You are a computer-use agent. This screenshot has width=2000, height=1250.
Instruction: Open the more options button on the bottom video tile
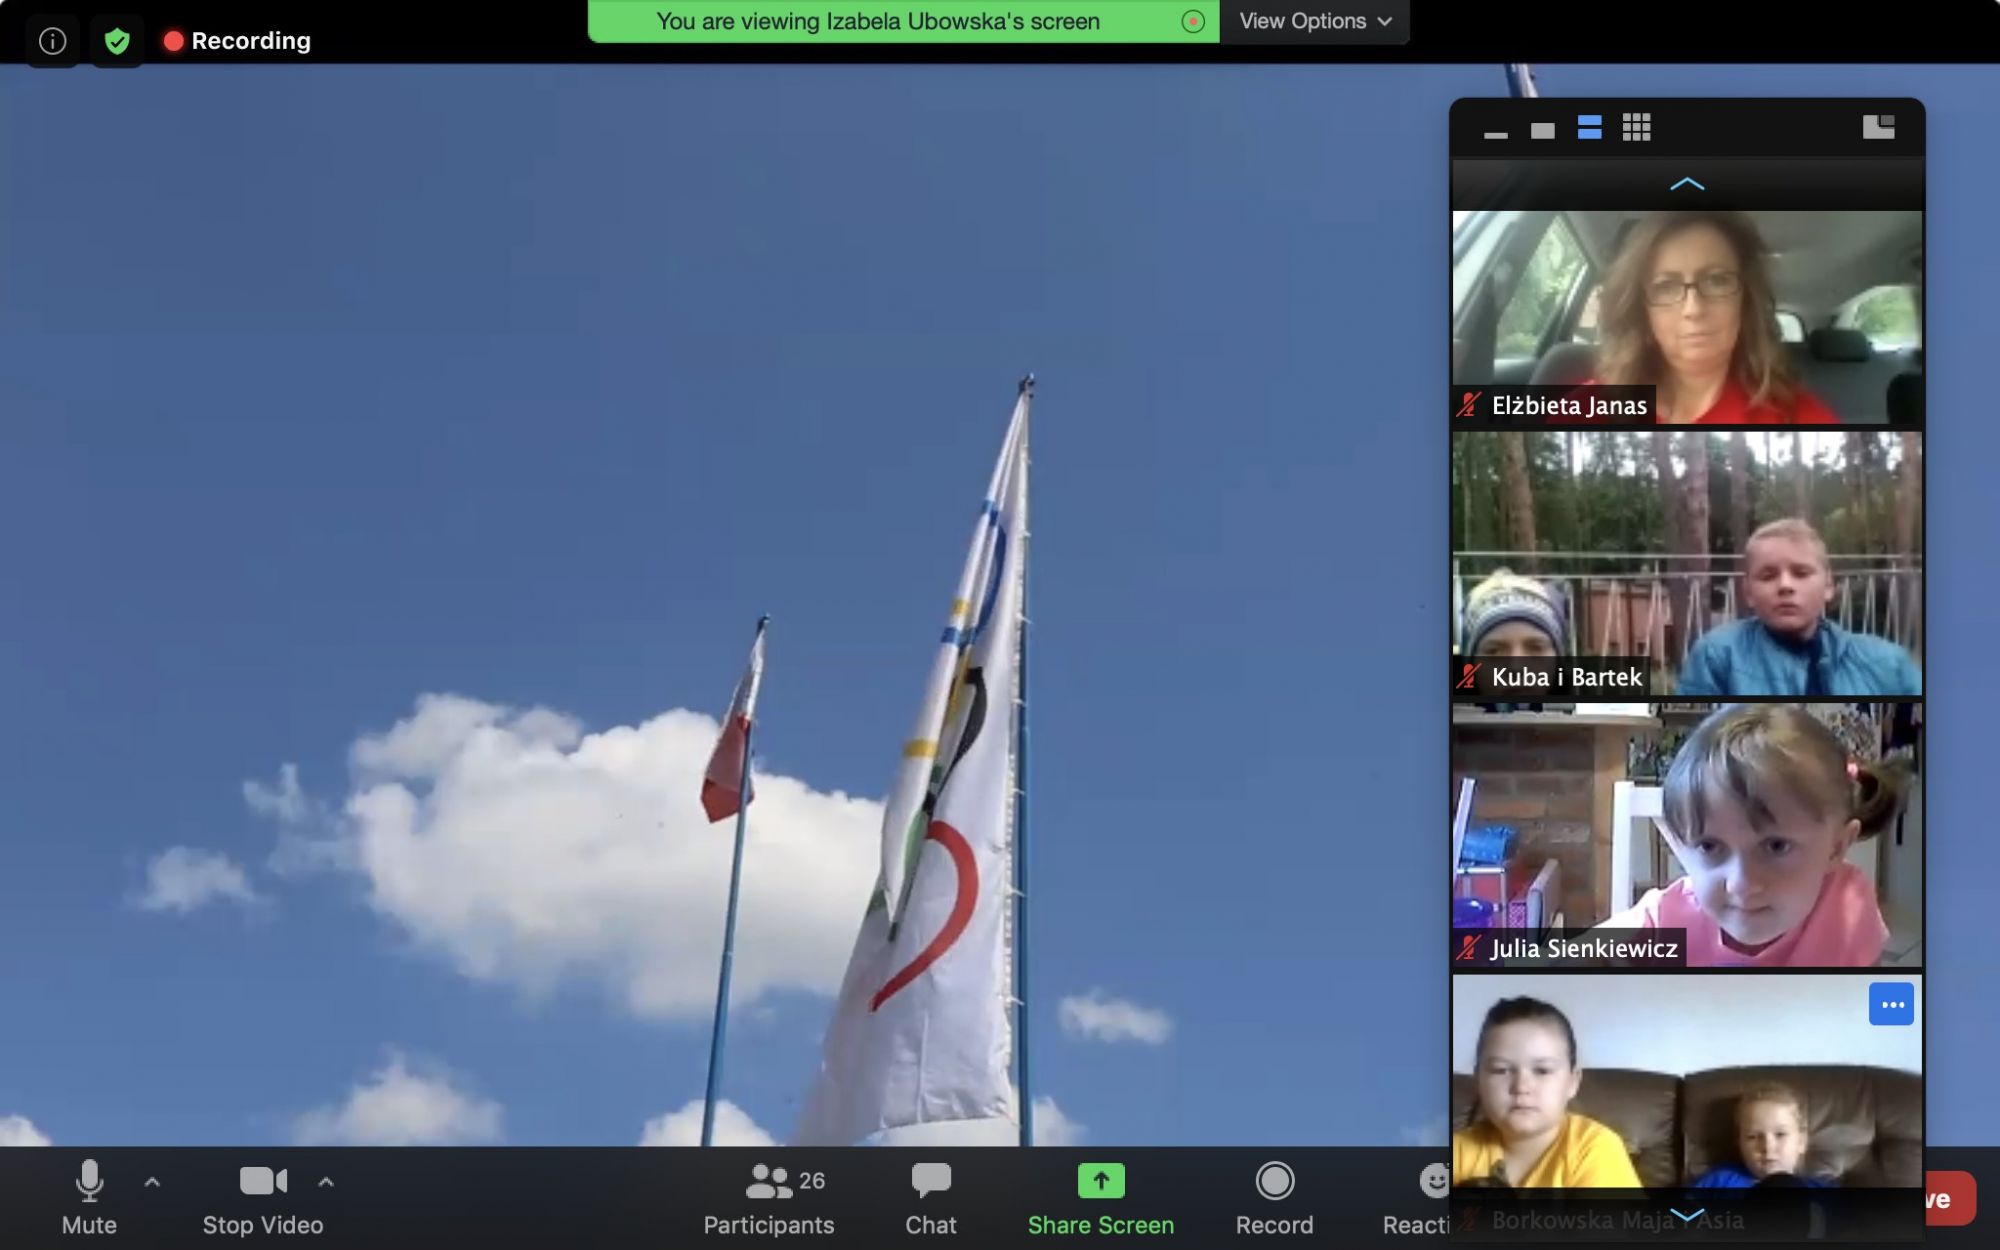(x=1891, y=1004)
